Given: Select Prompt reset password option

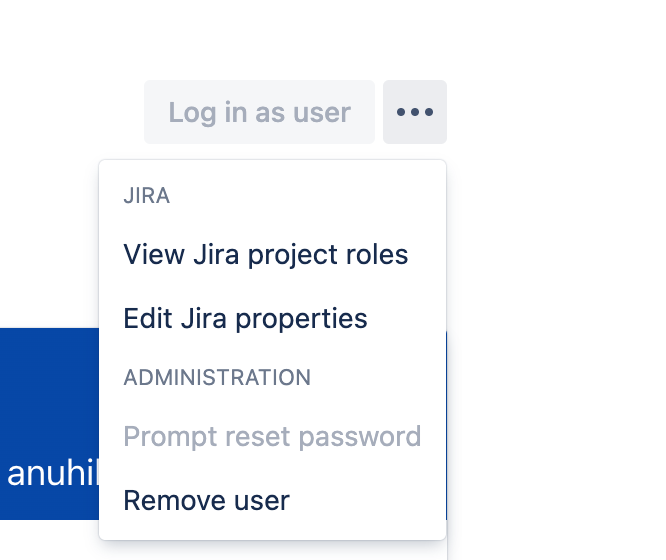Looking at the screenshot, I should pyautogui.click(x=272, y=436).
